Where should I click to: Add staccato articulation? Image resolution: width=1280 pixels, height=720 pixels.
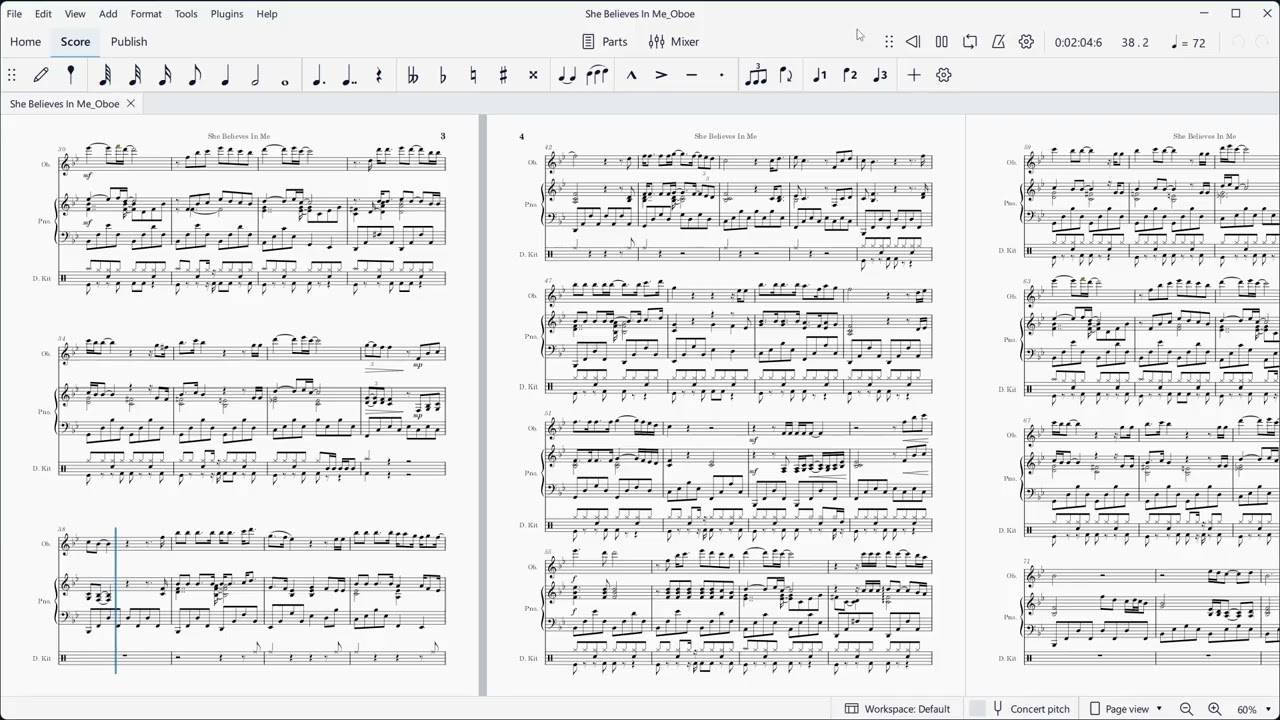[x=721, y=75]
